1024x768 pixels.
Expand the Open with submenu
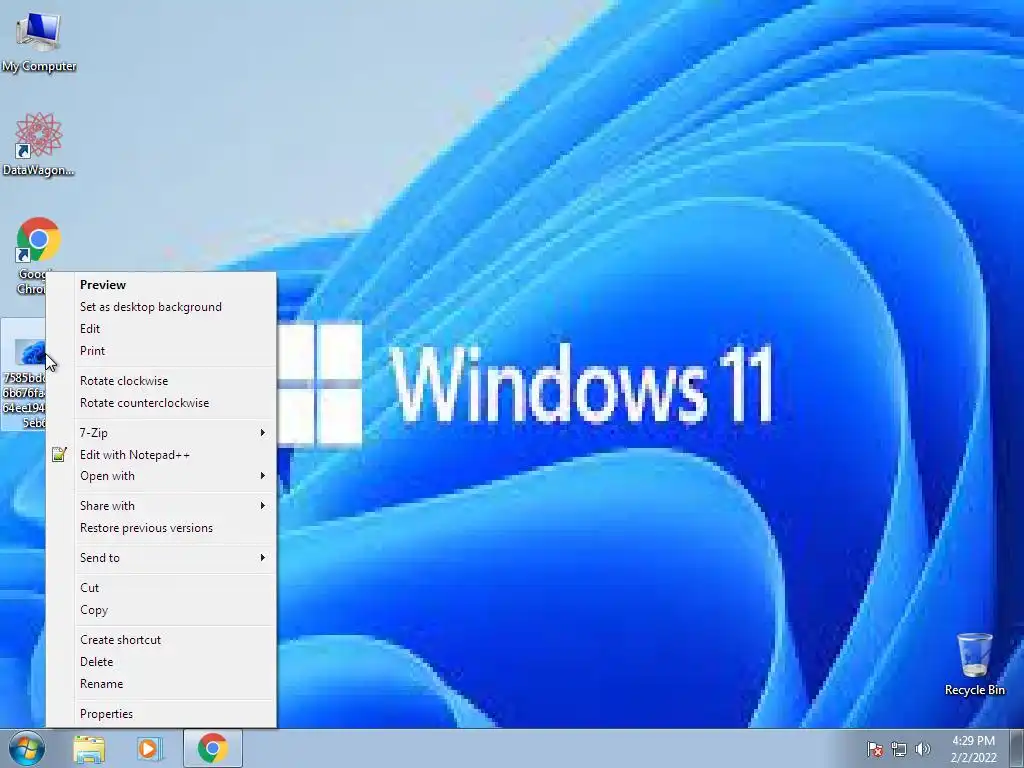tap(161, 476)
